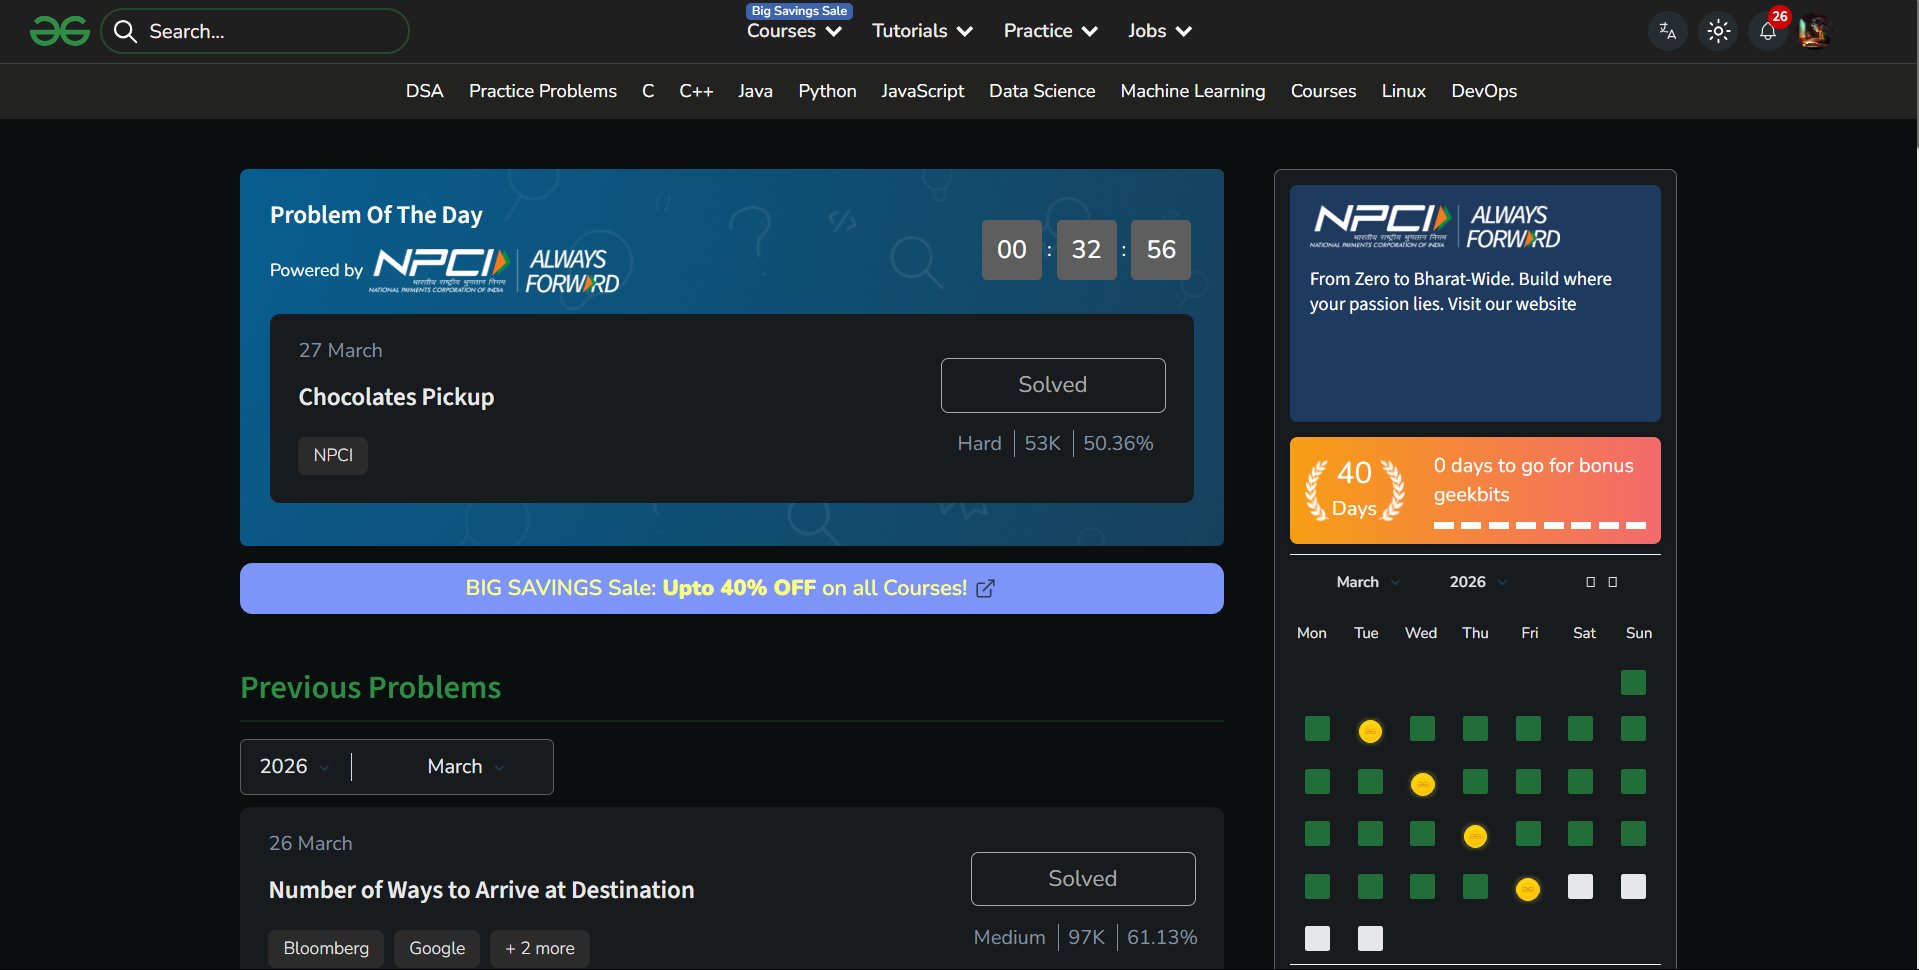Open the DevOps topic
The height and width of the screenshot is (970, 1919).
pos(1484,91)
